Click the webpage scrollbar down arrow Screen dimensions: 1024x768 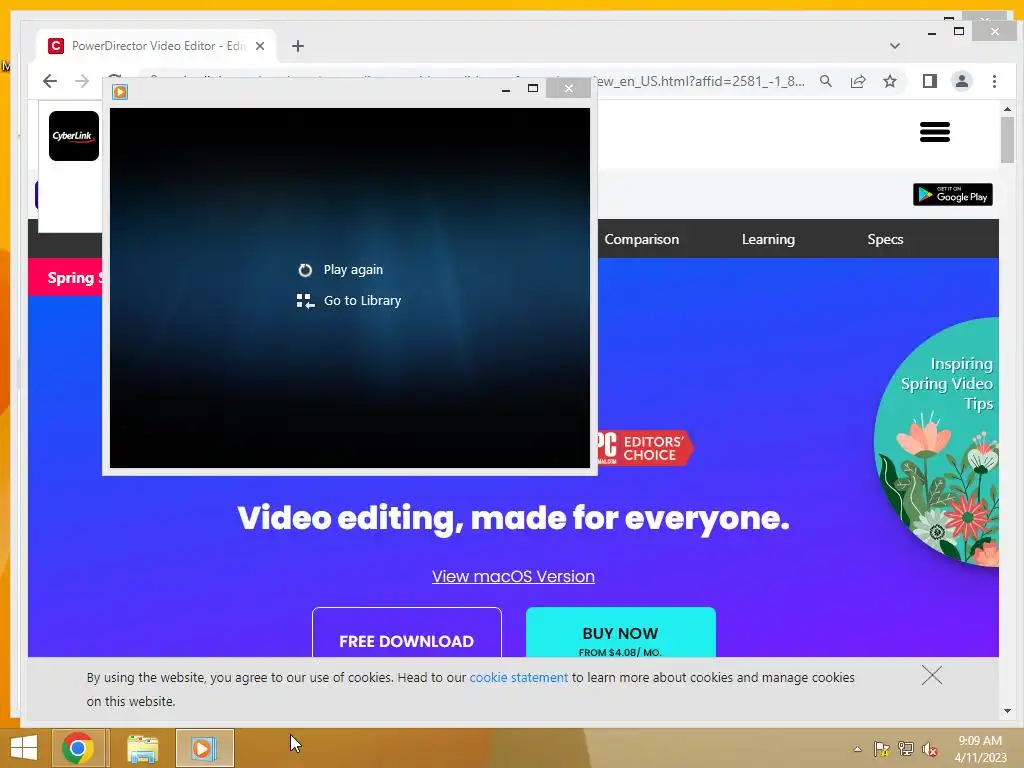coord(1007,711)
